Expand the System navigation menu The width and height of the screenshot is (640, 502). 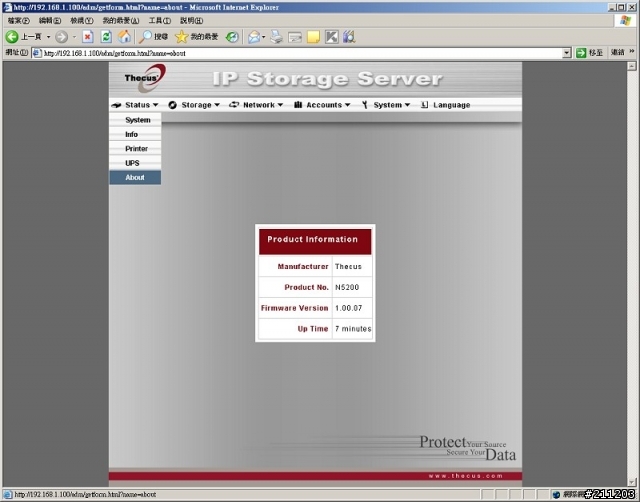[x=386, y=105]
